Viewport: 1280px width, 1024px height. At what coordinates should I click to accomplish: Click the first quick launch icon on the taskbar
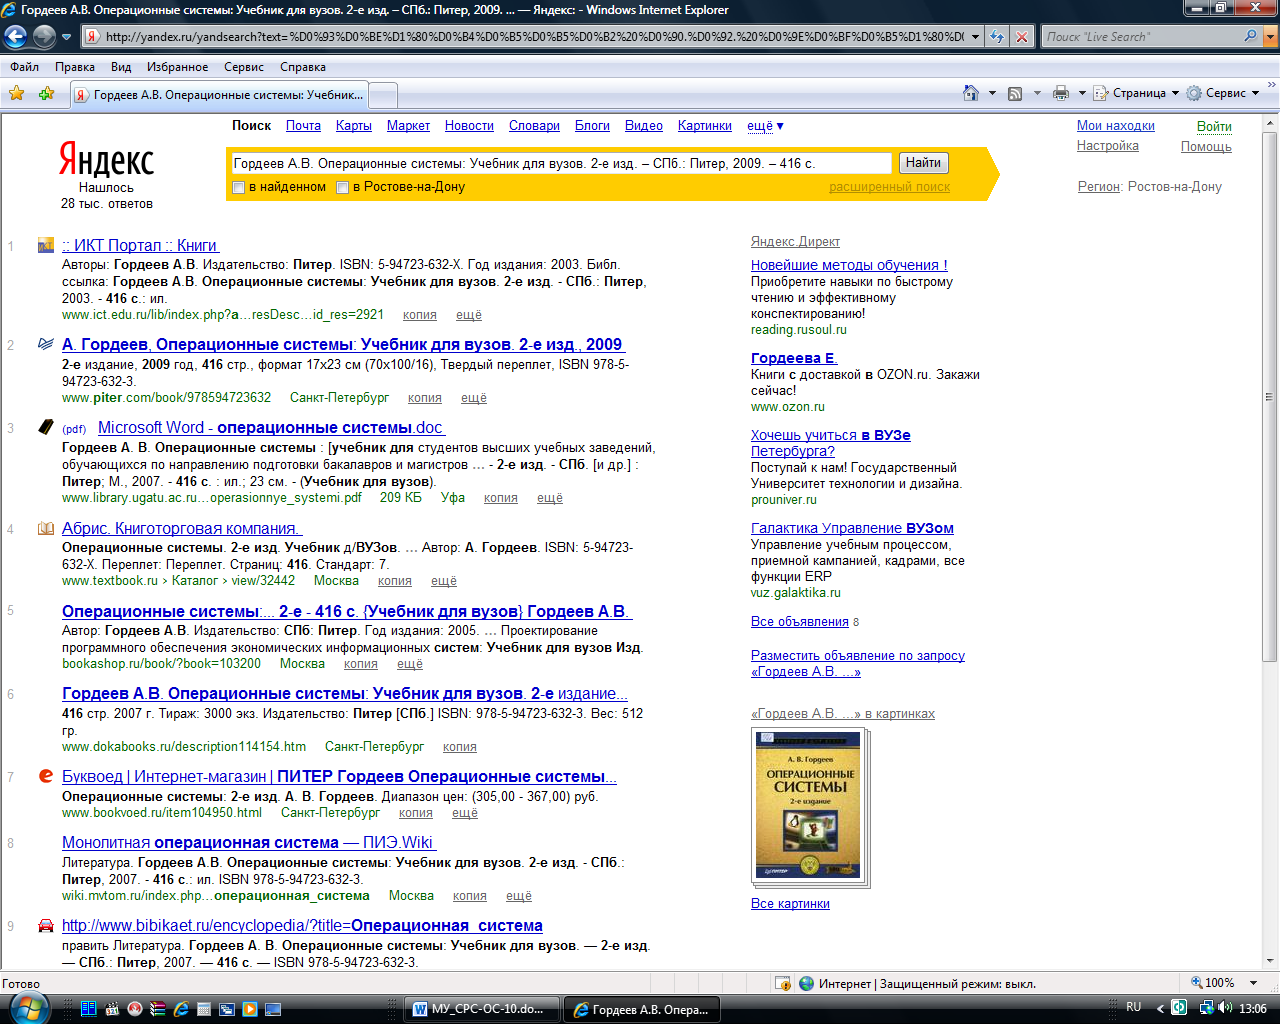(x=88, y=1009)
